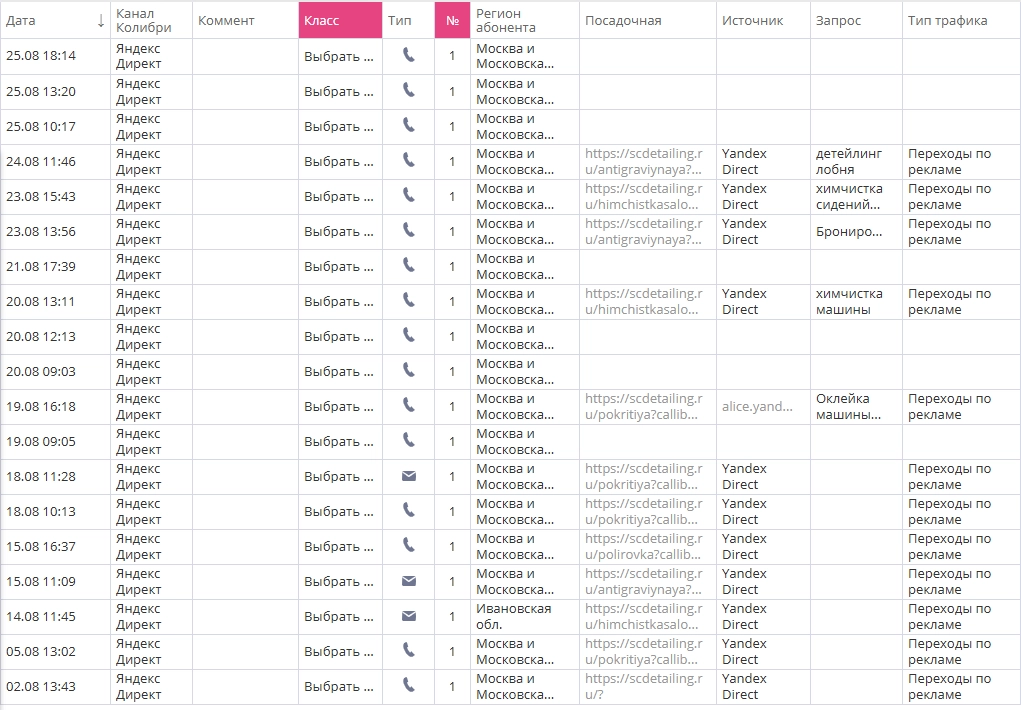
Task: Open class dropdown for 25.08 18:14 row
Action: tap(340, 56)
